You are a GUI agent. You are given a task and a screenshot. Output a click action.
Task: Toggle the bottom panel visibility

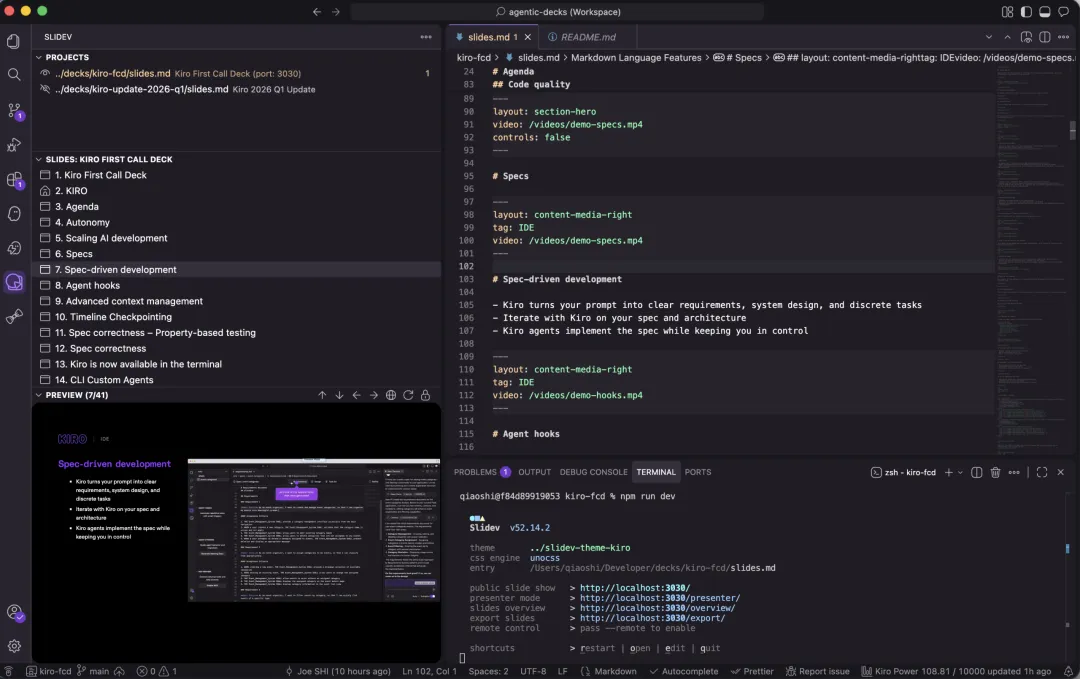[x=1045, y=12]
